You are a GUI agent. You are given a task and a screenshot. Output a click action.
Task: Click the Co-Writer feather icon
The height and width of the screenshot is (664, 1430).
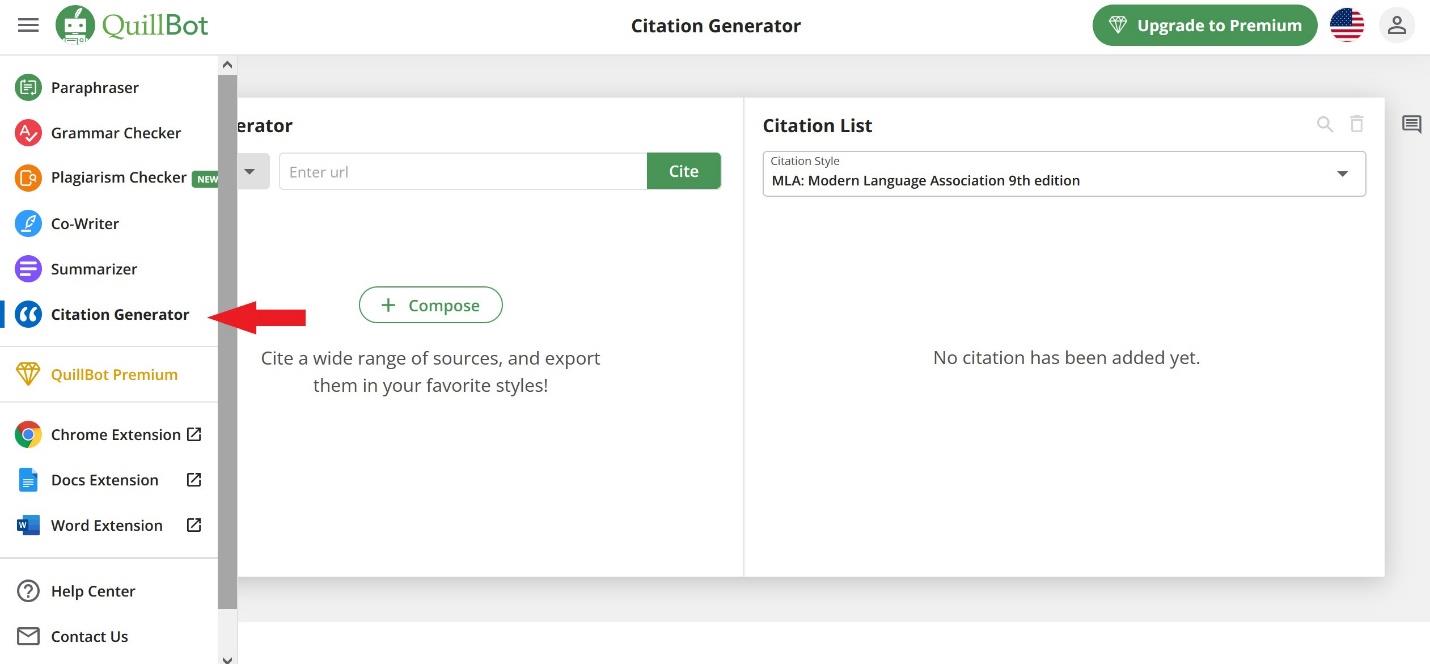point(28,223)
